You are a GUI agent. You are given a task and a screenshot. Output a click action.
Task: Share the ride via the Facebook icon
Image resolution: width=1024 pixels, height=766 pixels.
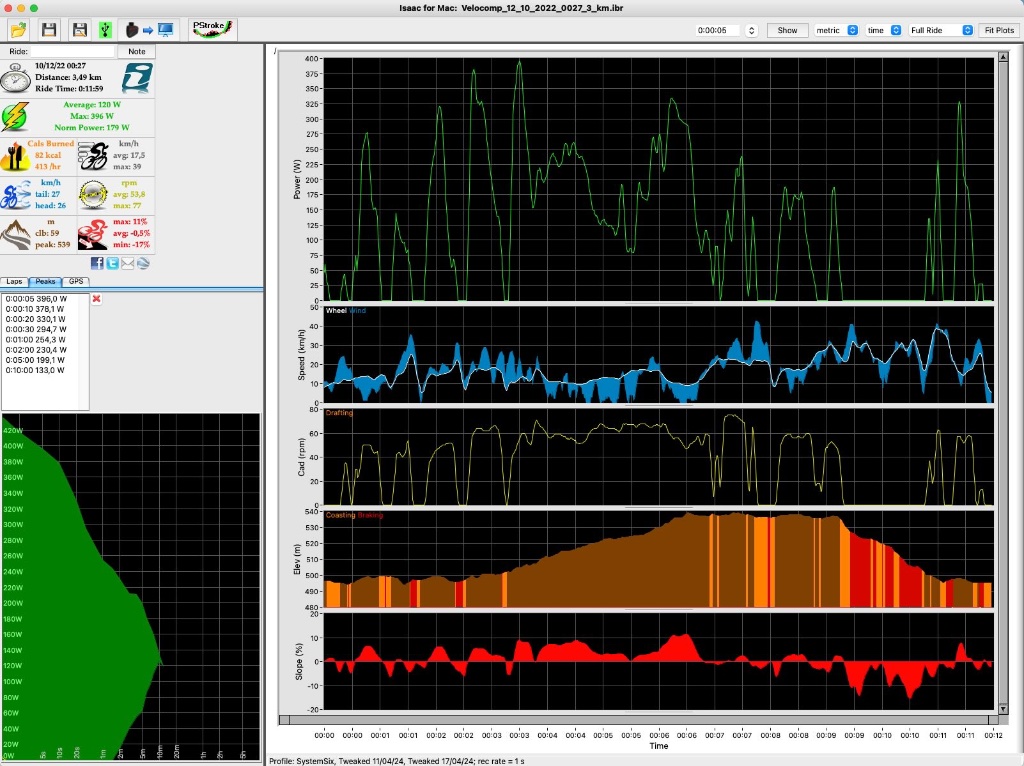pyautogui.click(x=96, y=263)
